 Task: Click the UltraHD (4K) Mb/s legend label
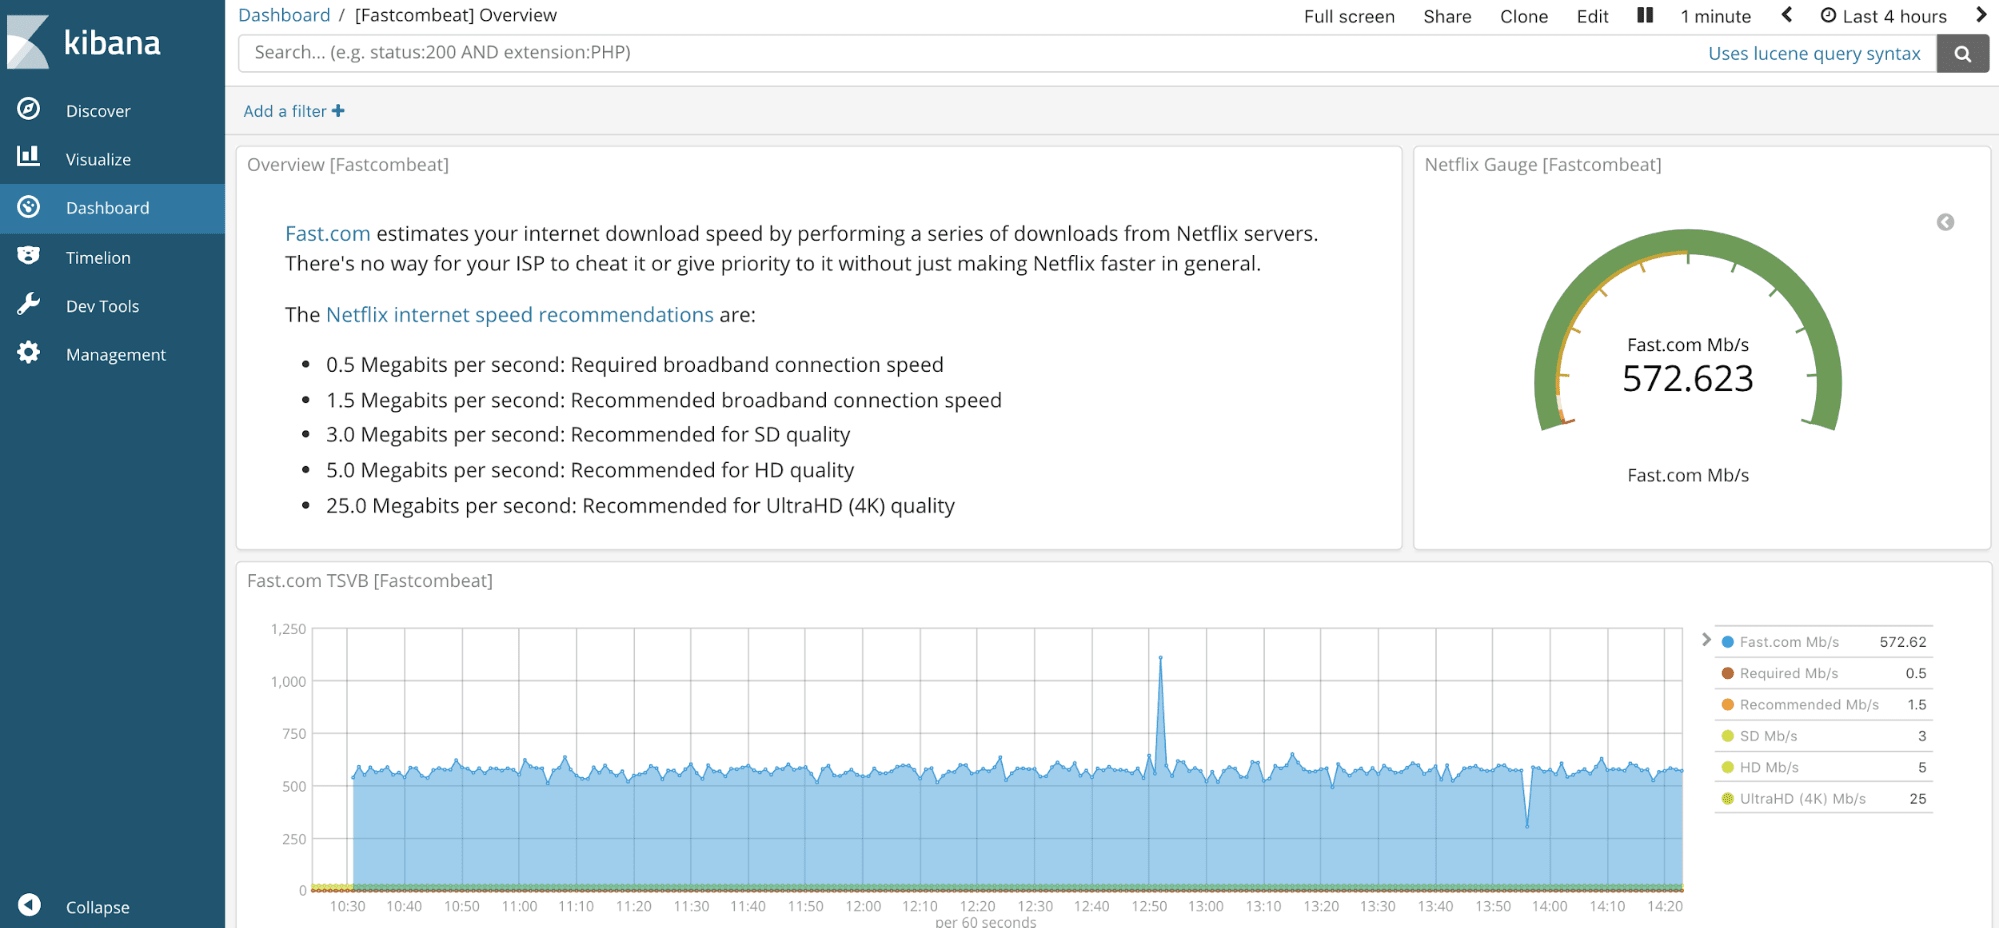(x=1803, y=799)
